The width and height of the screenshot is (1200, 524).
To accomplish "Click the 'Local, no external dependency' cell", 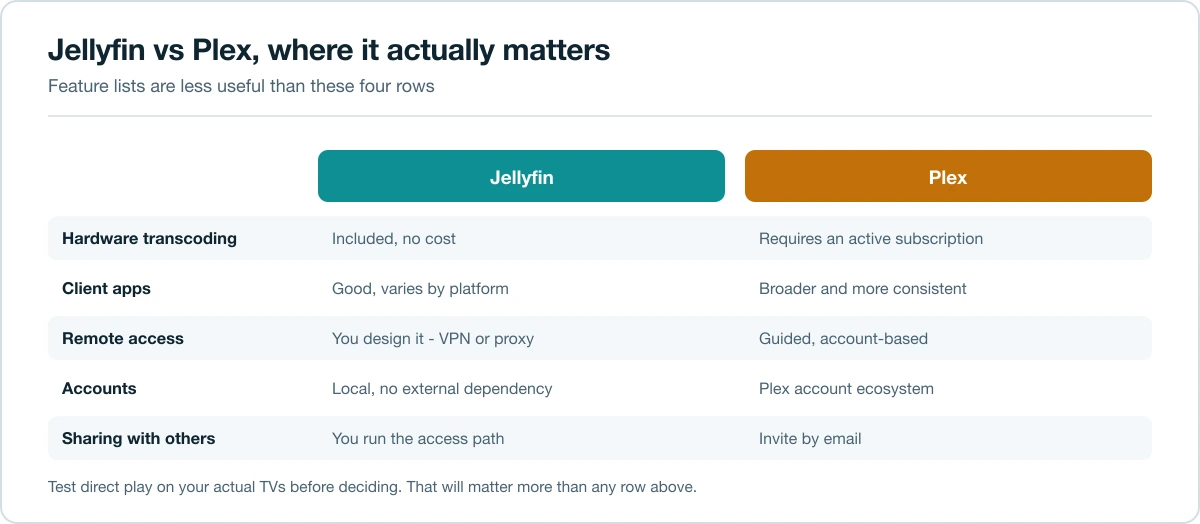I will 442,388.
